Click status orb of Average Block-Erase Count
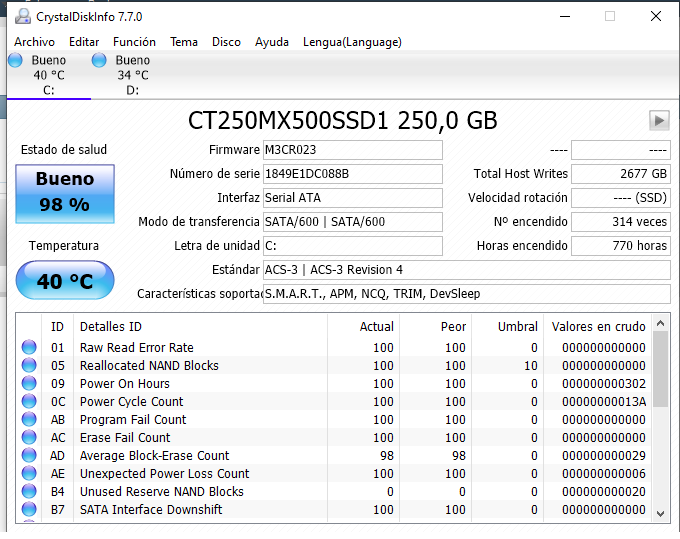Image resolution: width=680 pixels, height=539 pixels. tap(29, 455)
